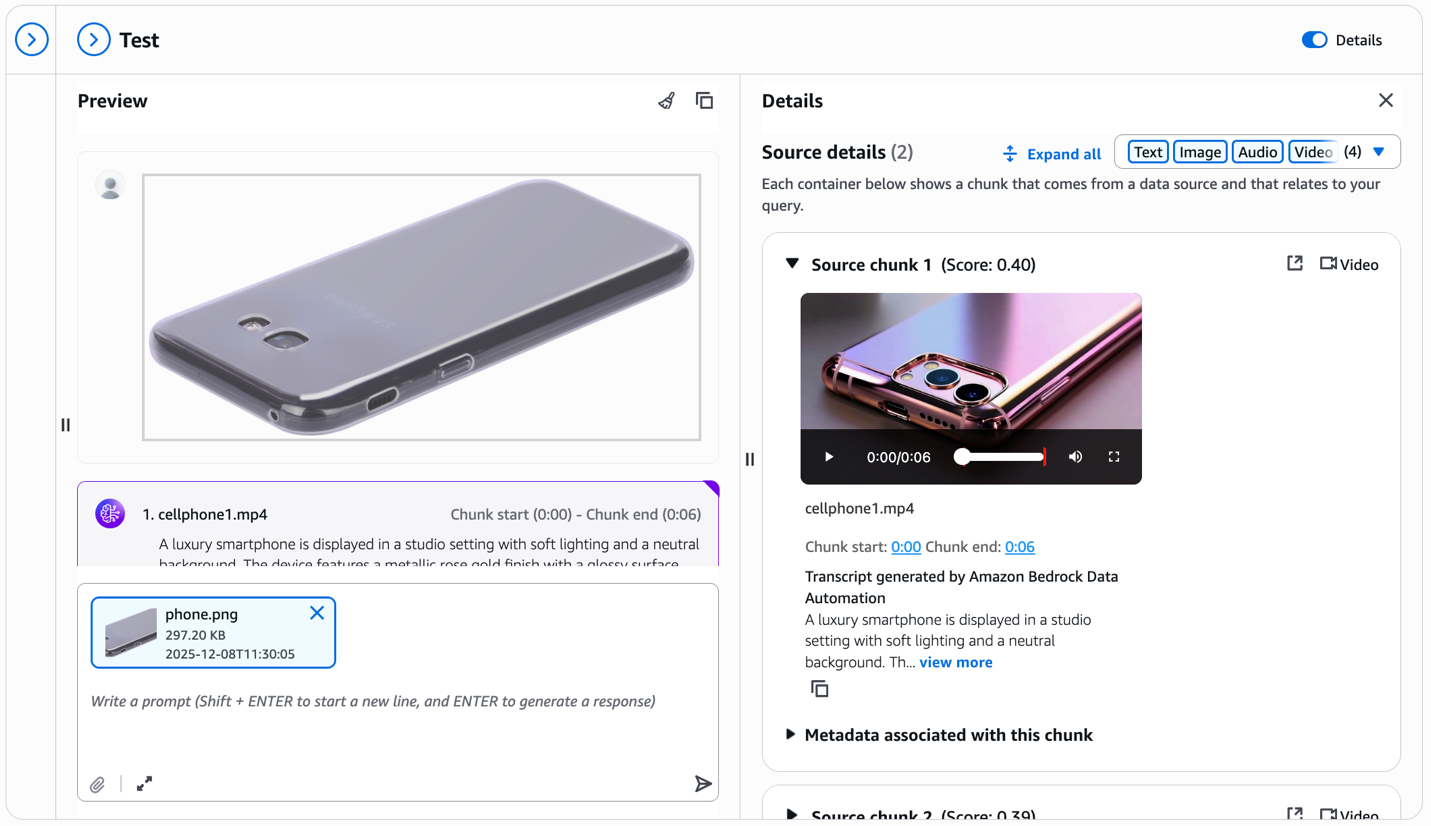Click the view more transcript link
Screen dimensions: 1431x826
click(x=956, y=662)
